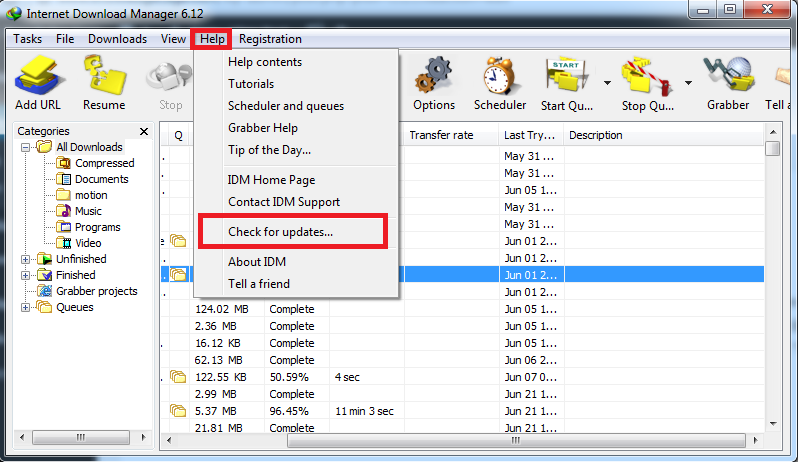This screenshot has height=462, width=798.
Task: Sort by Last Try column header
Action: point(531,135)
